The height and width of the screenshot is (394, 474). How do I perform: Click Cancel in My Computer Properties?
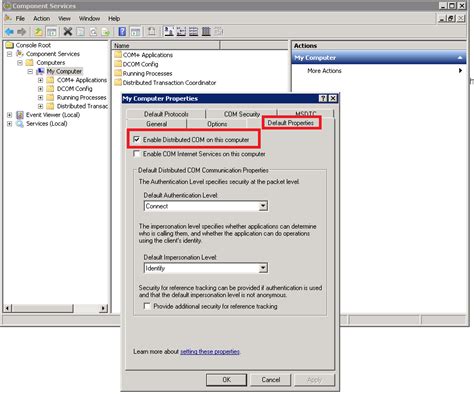271,380
